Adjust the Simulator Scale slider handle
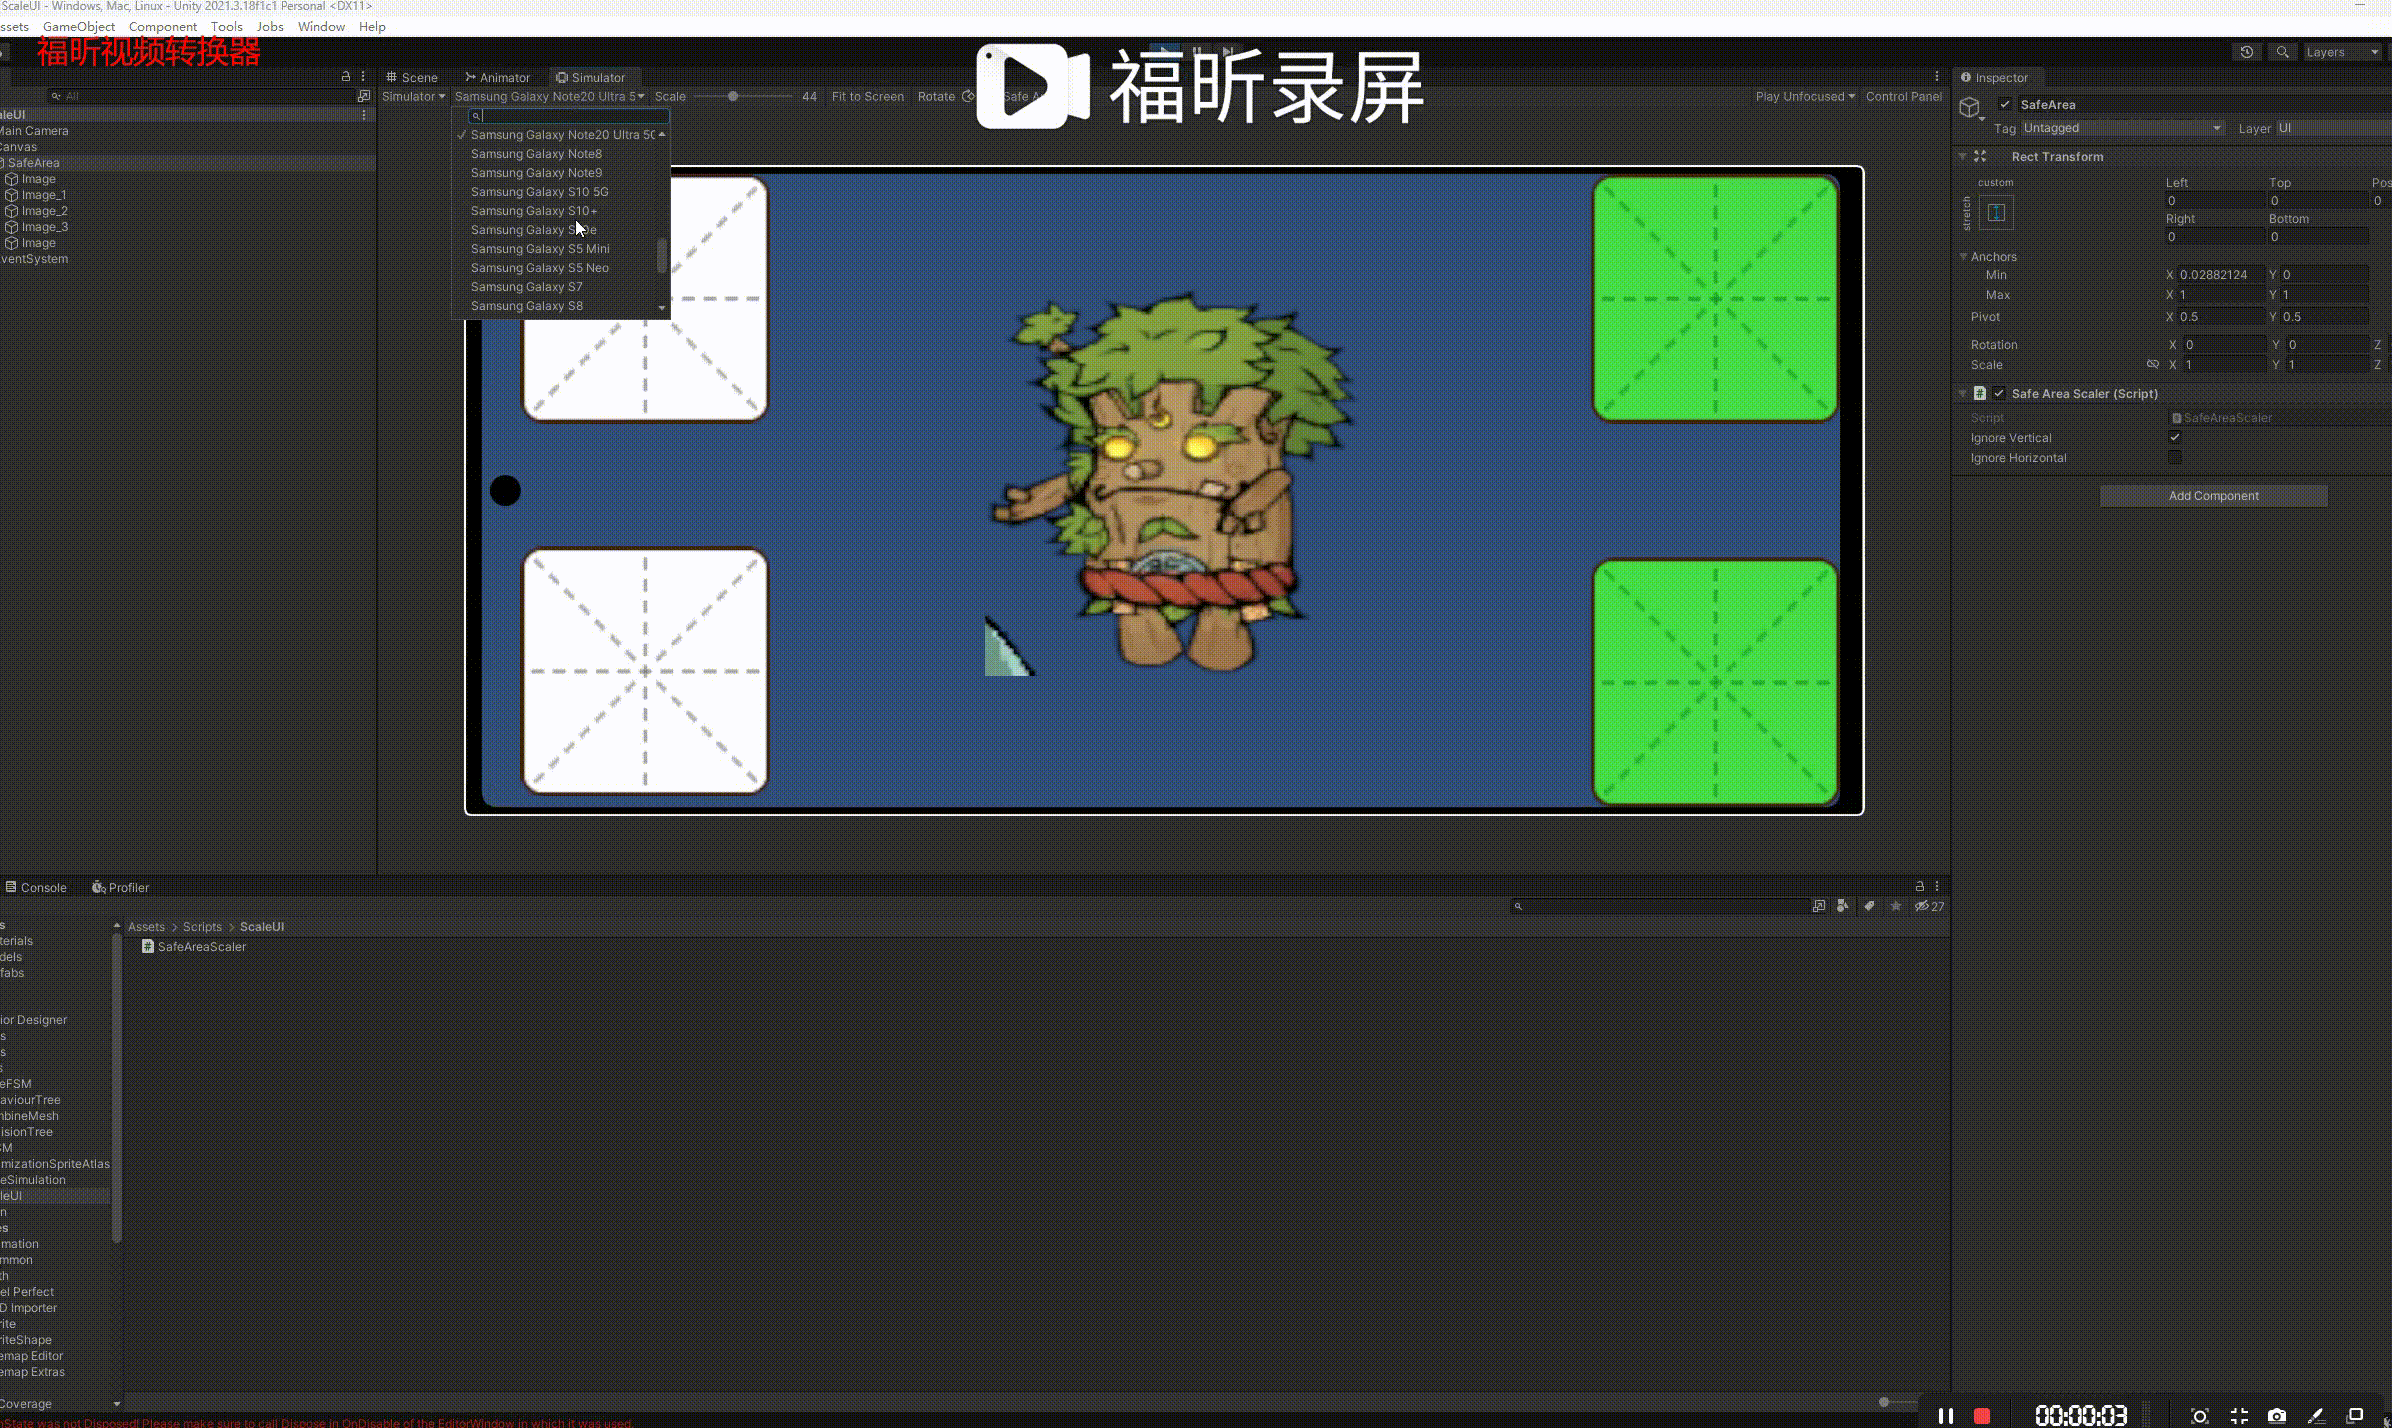Screen dimensions: 2392x1428 click(x=733, y=96)
